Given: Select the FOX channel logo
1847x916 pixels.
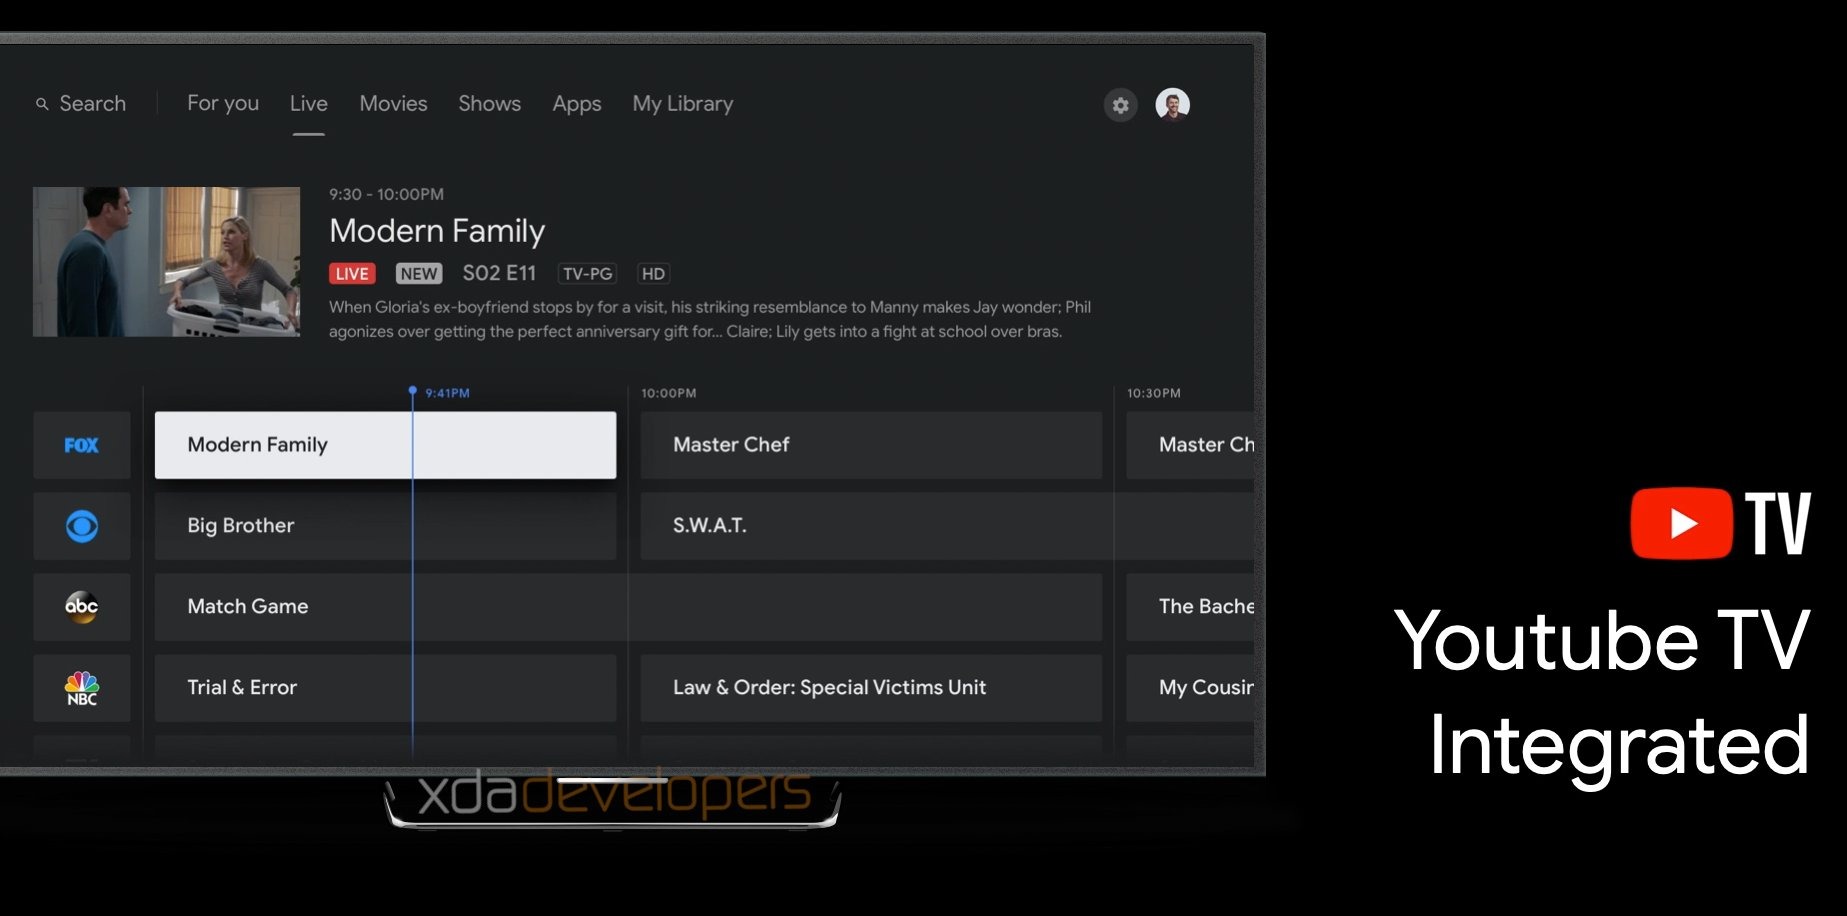Looking at the screenshot, I should (x=82, y=445).
